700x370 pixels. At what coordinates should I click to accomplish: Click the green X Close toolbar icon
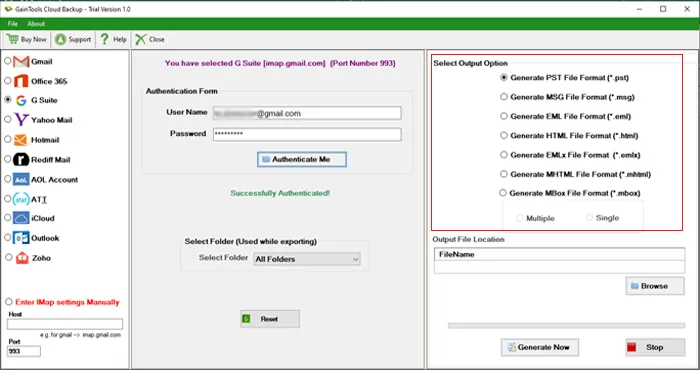141,39
